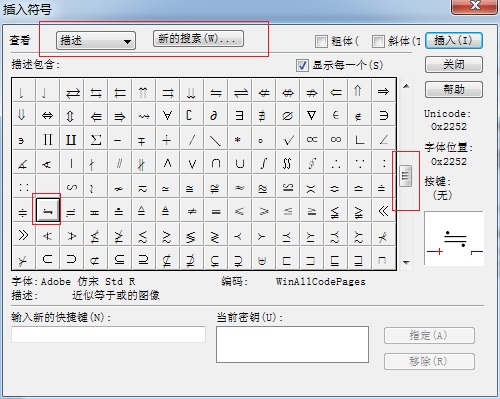Image resolution: width=500 pixels, height=399 pixels.
Task: Click the 关闭 button
Action: (454, 64)
